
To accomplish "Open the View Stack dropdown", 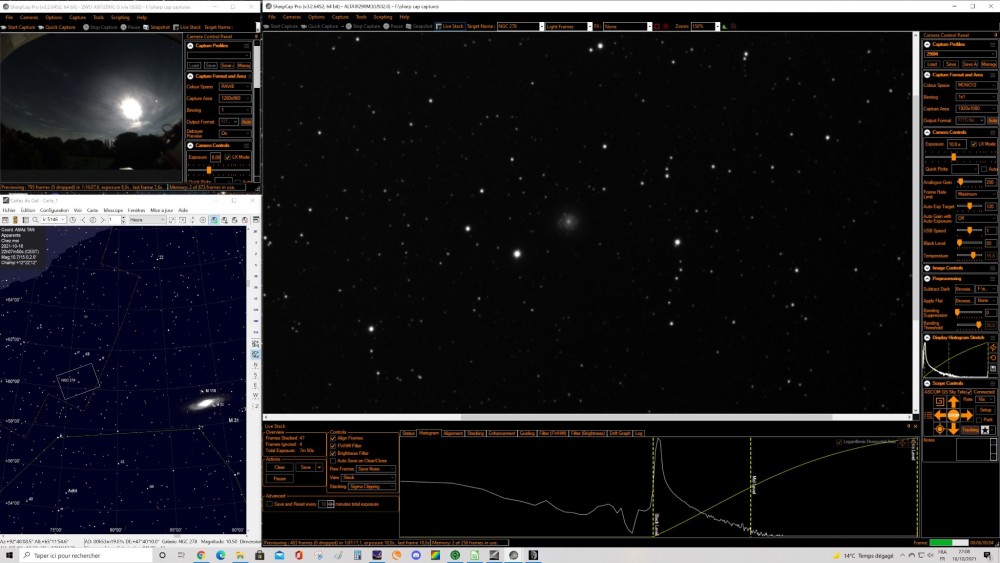I will tap(369, 478).
